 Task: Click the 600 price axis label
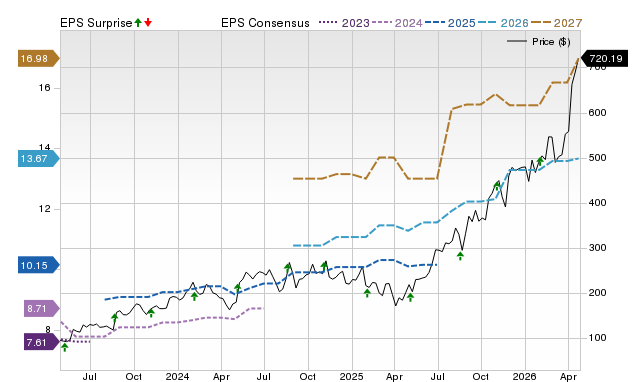pyautogui.click(x=597, y=113)
